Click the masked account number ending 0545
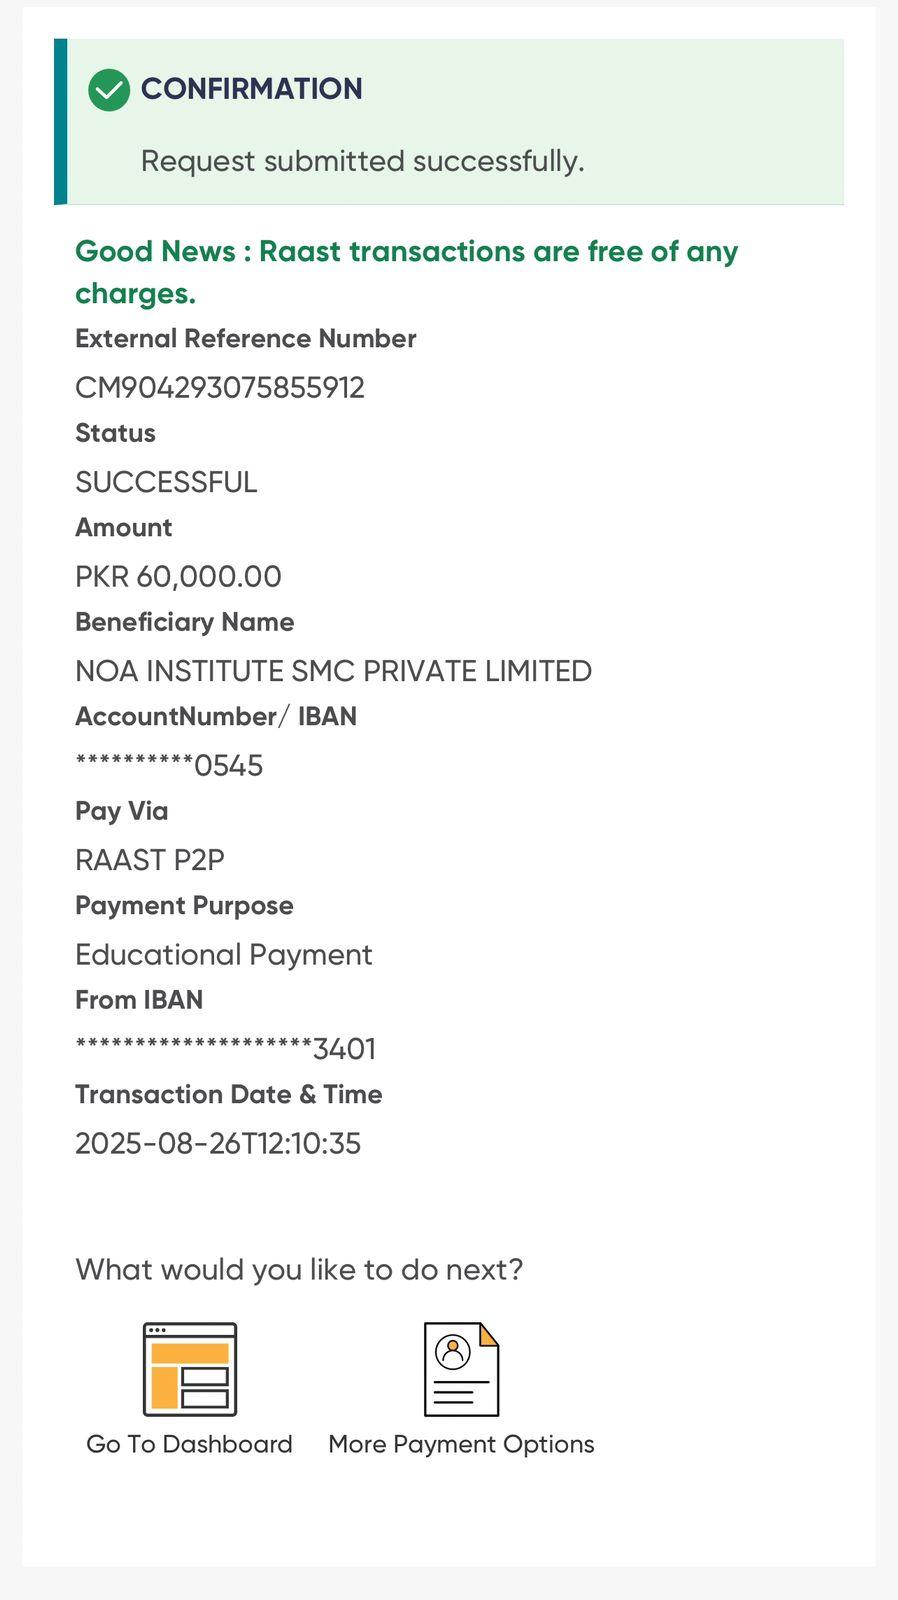The image size is (898, 1600). click(x=169, y=766)
